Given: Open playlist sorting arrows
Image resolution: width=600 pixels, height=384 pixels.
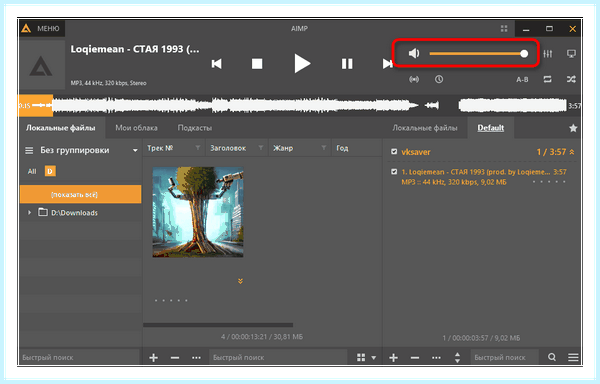Looking at the screenshot, I should tap(457, 358).
